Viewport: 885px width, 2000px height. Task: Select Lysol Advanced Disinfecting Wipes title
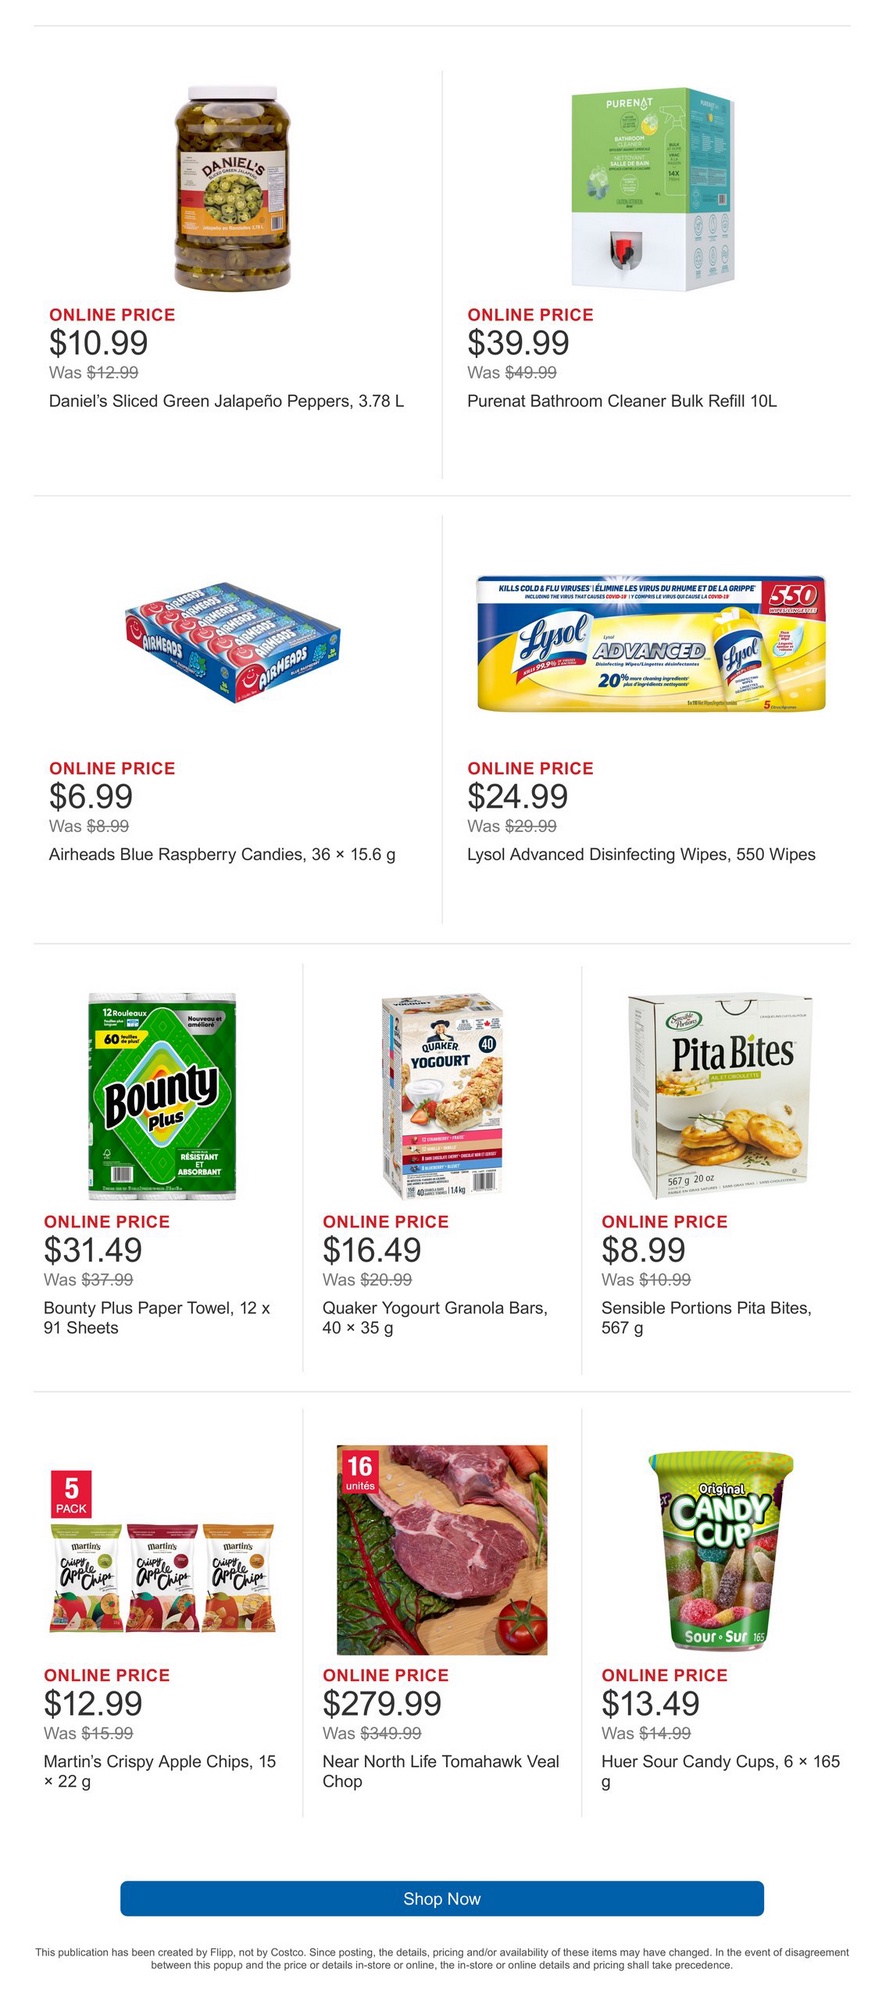pyautogui.click(x=641, y=854)
